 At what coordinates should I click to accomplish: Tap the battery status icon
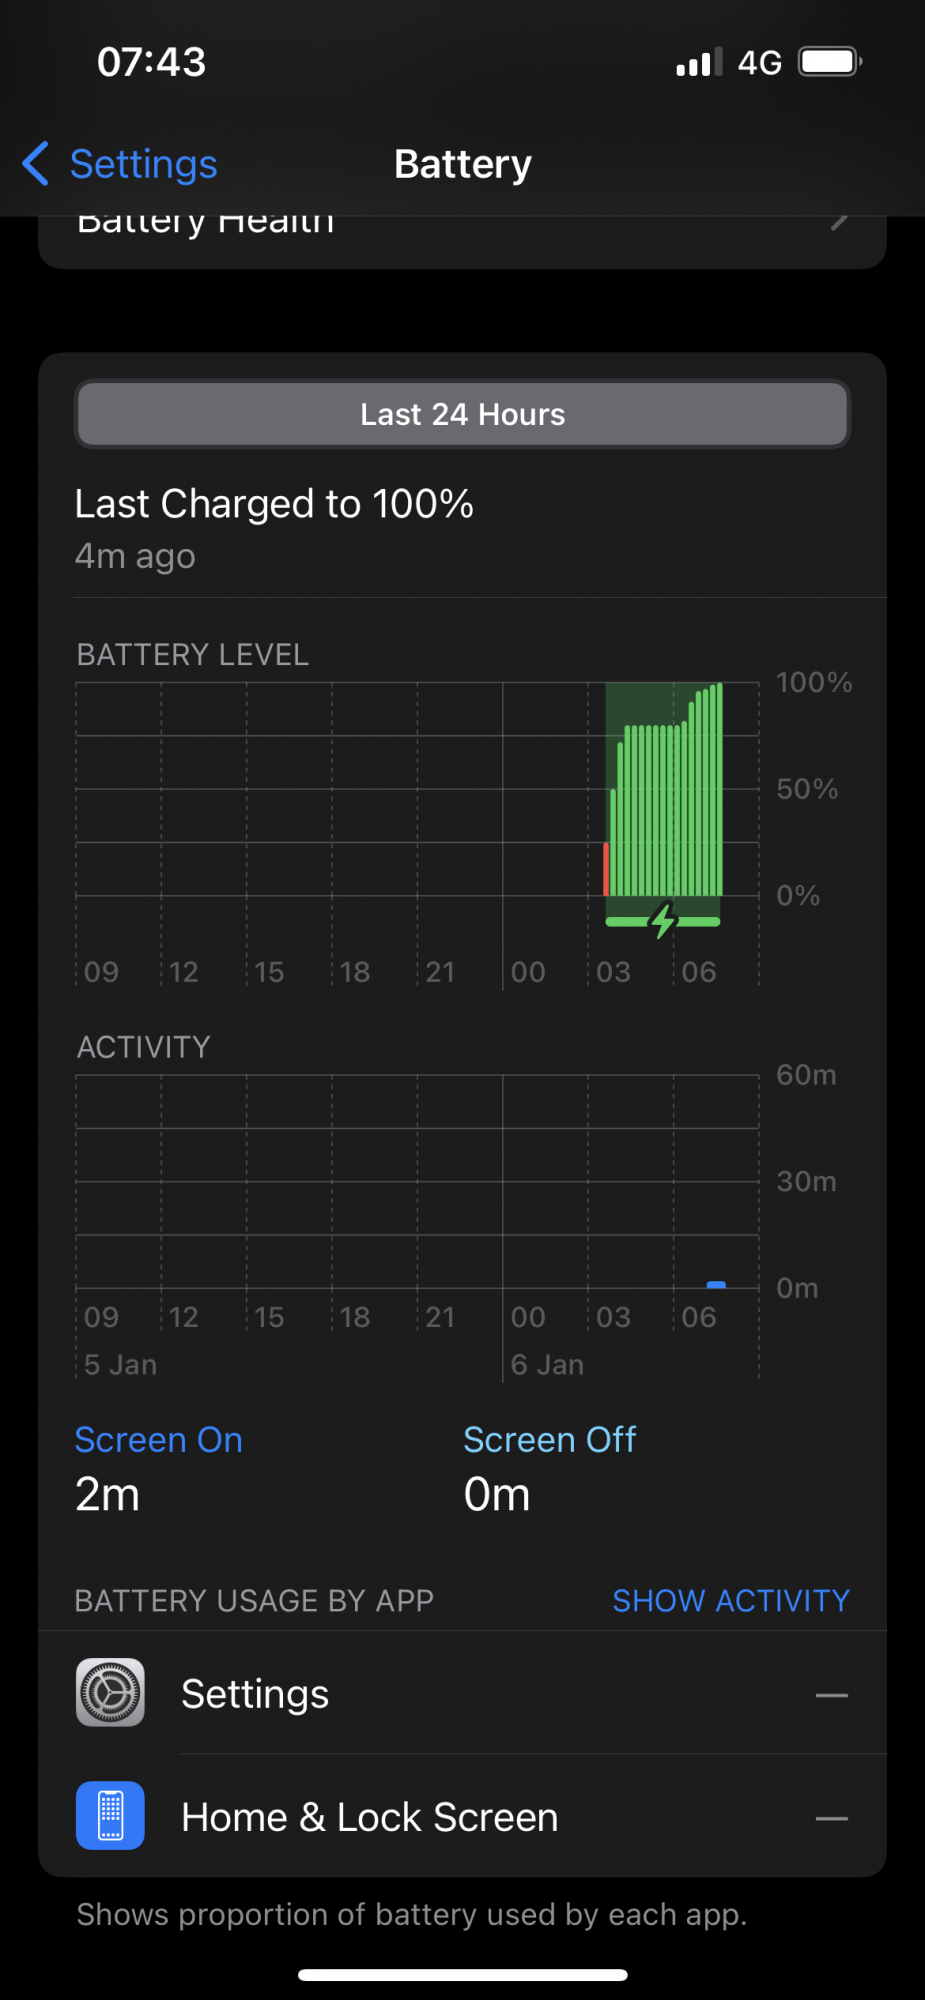[x=830, y=62]
